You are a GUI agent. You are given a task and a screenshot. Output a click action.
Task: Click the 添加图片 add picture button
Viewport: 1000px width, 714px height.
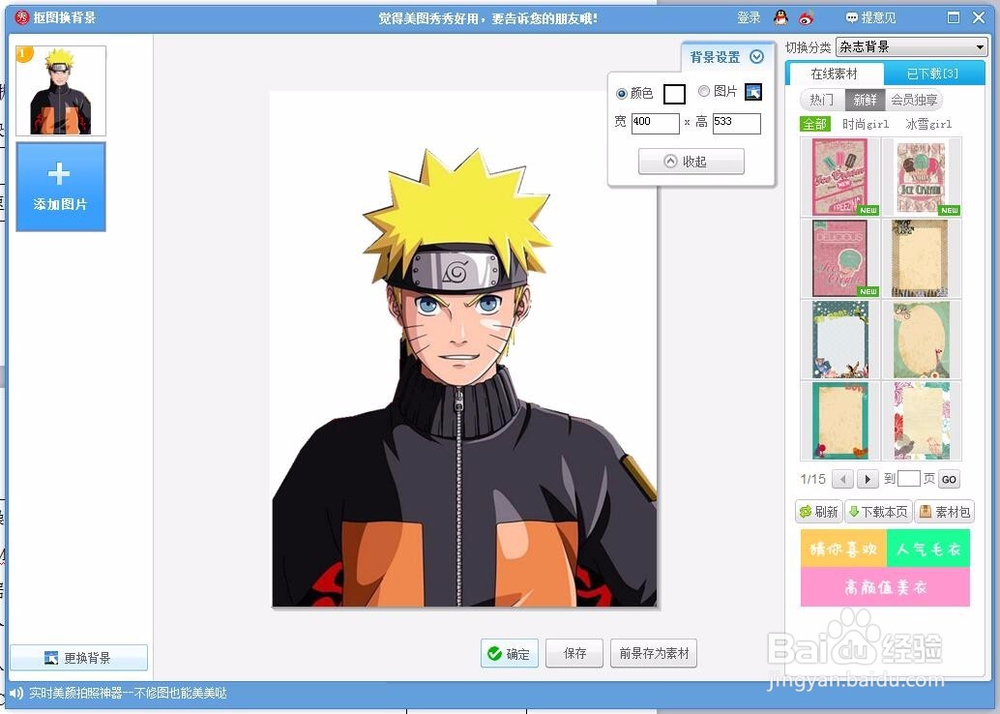point(61,186)
